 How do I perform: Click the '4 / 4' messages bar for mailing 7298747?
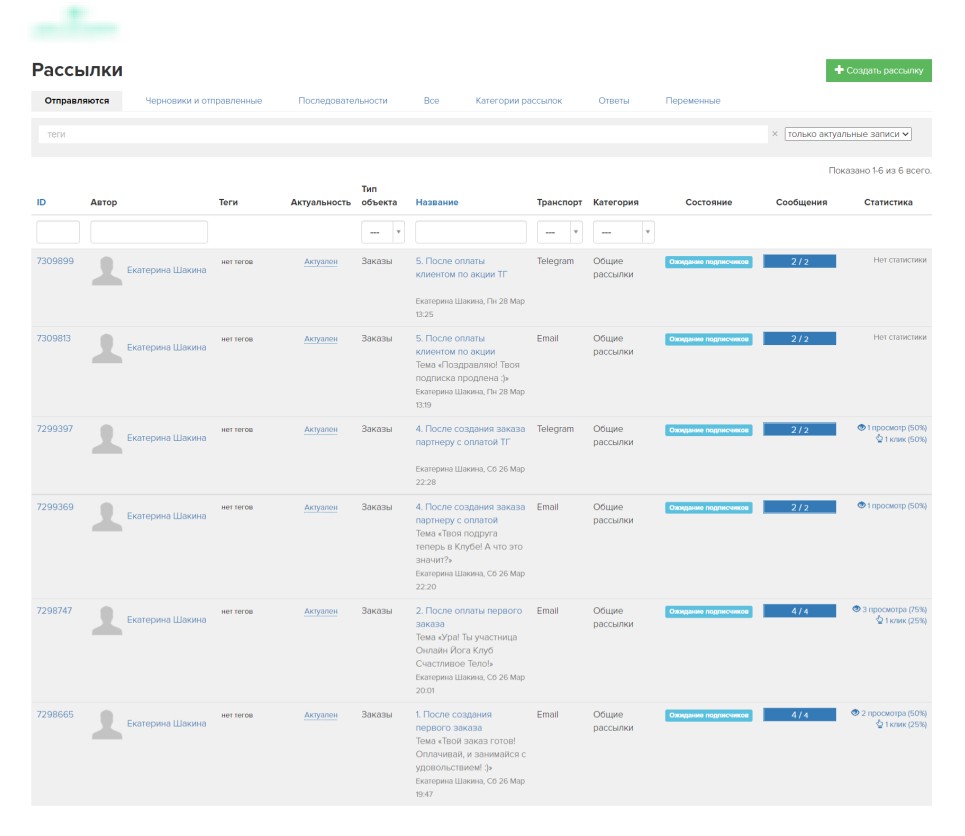pyautogui.click(x=799, y=611)
